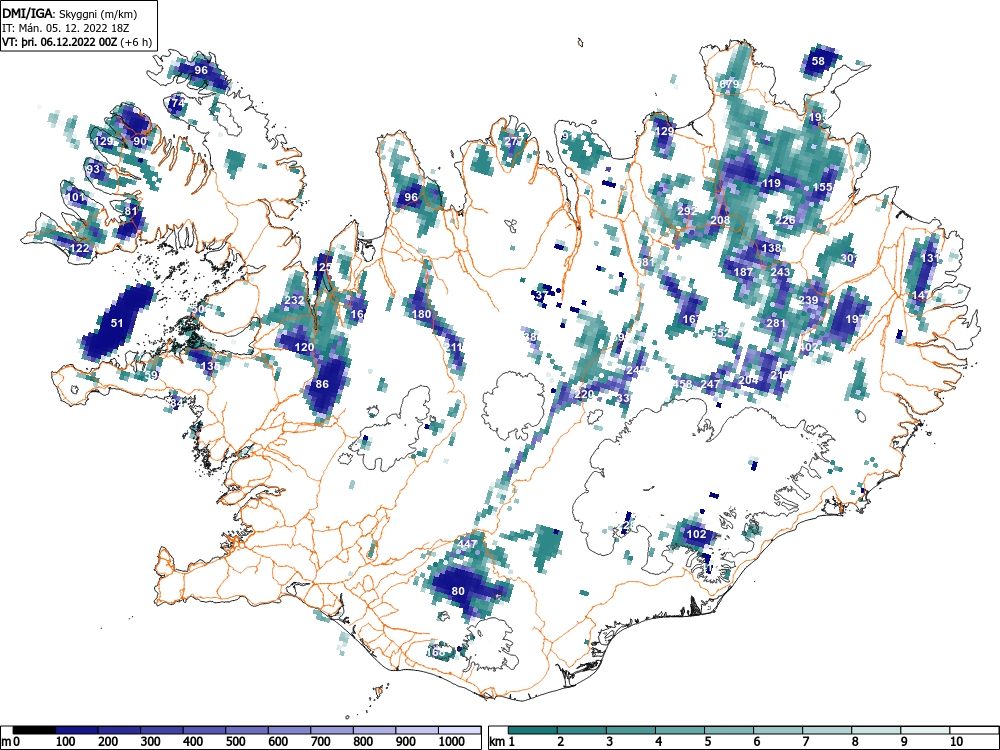Click the visibility value 226 on the map
The width and height of the screenshot is (1000, 750).
786,220
